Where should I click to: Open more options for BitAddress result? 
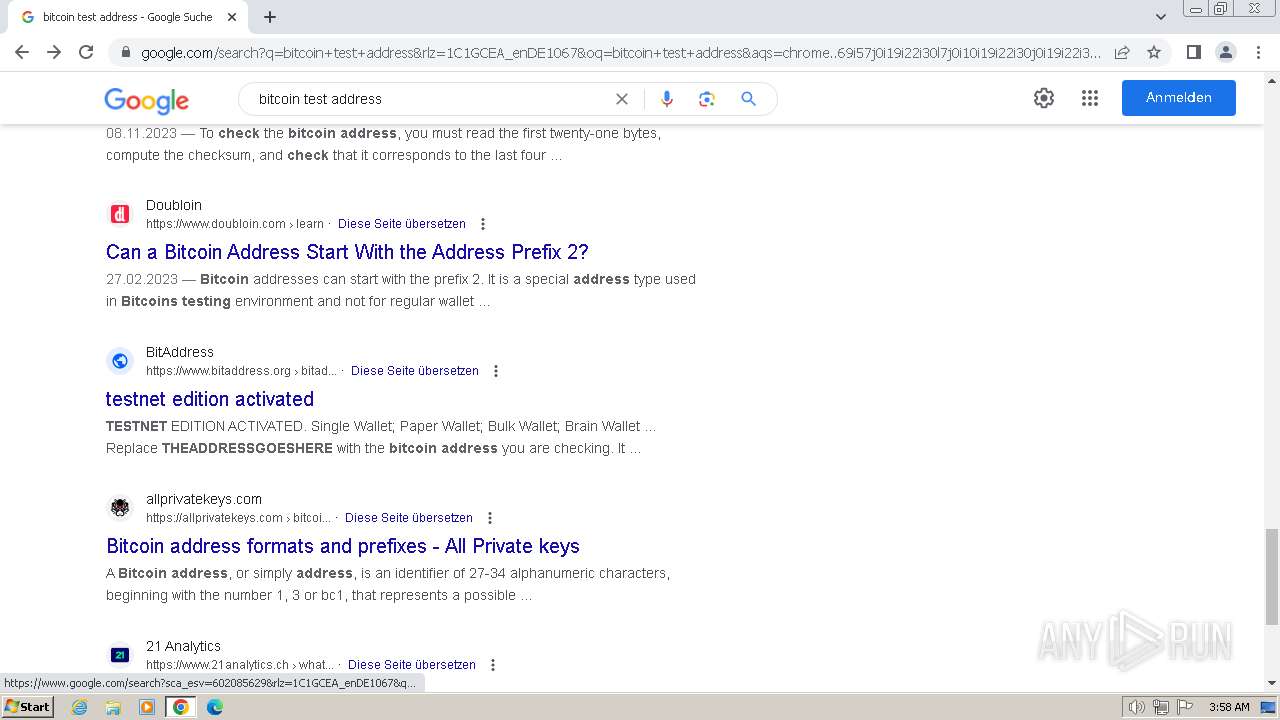[x=496, y=371]
